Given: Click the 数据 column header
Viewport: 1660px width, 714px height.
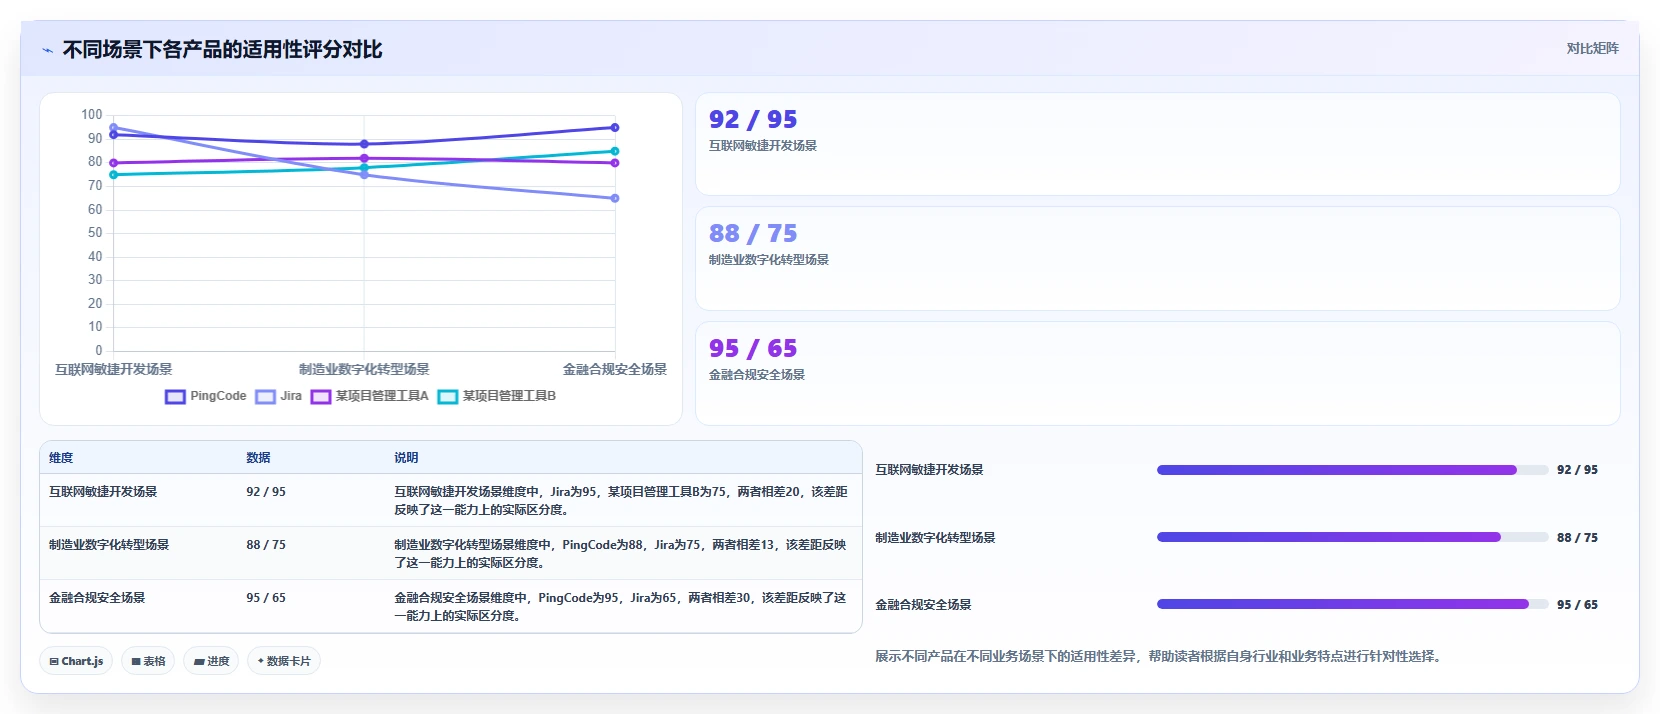Looking at the screenshot, I should point(258,458).
